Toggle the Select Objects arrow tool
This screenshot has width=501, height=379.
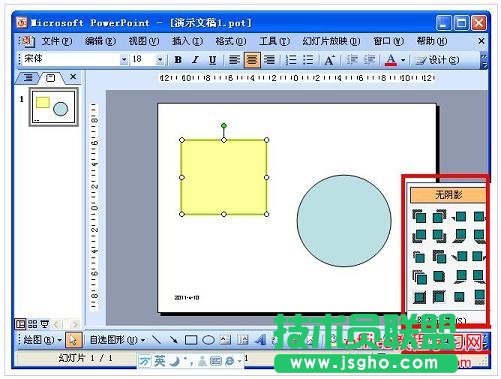tap(73, 340)
